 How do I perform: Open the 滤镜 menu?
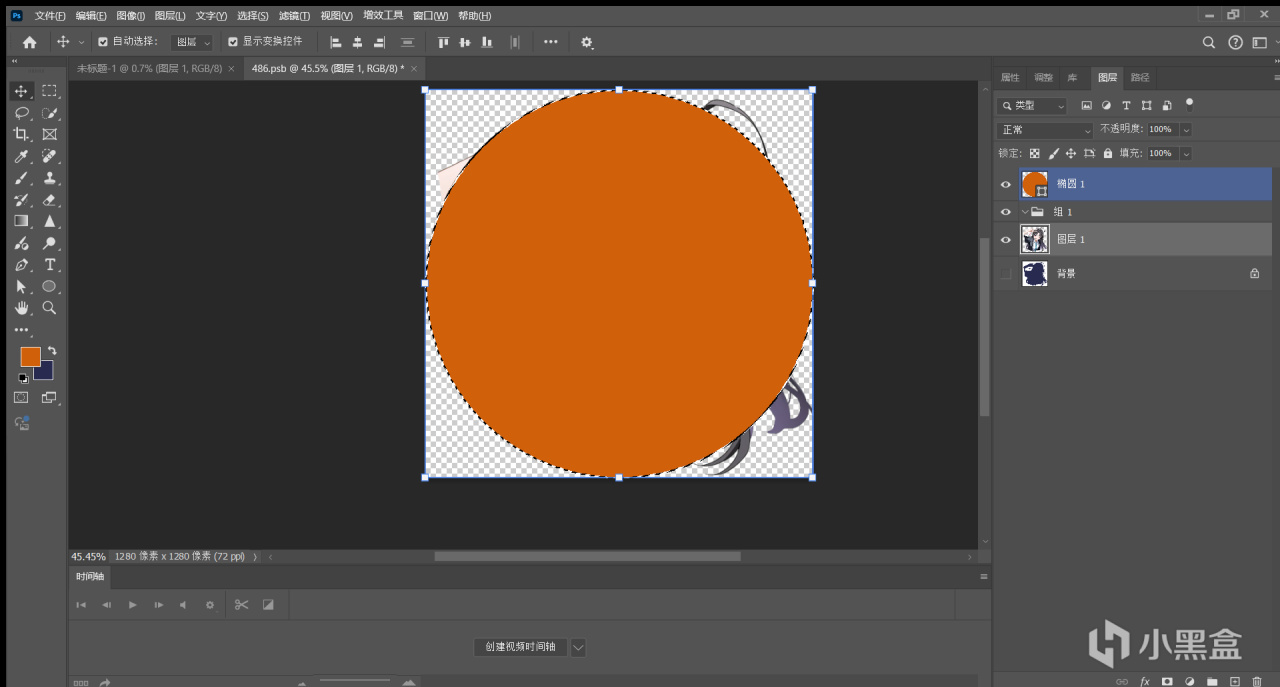[x=295, y=16]
